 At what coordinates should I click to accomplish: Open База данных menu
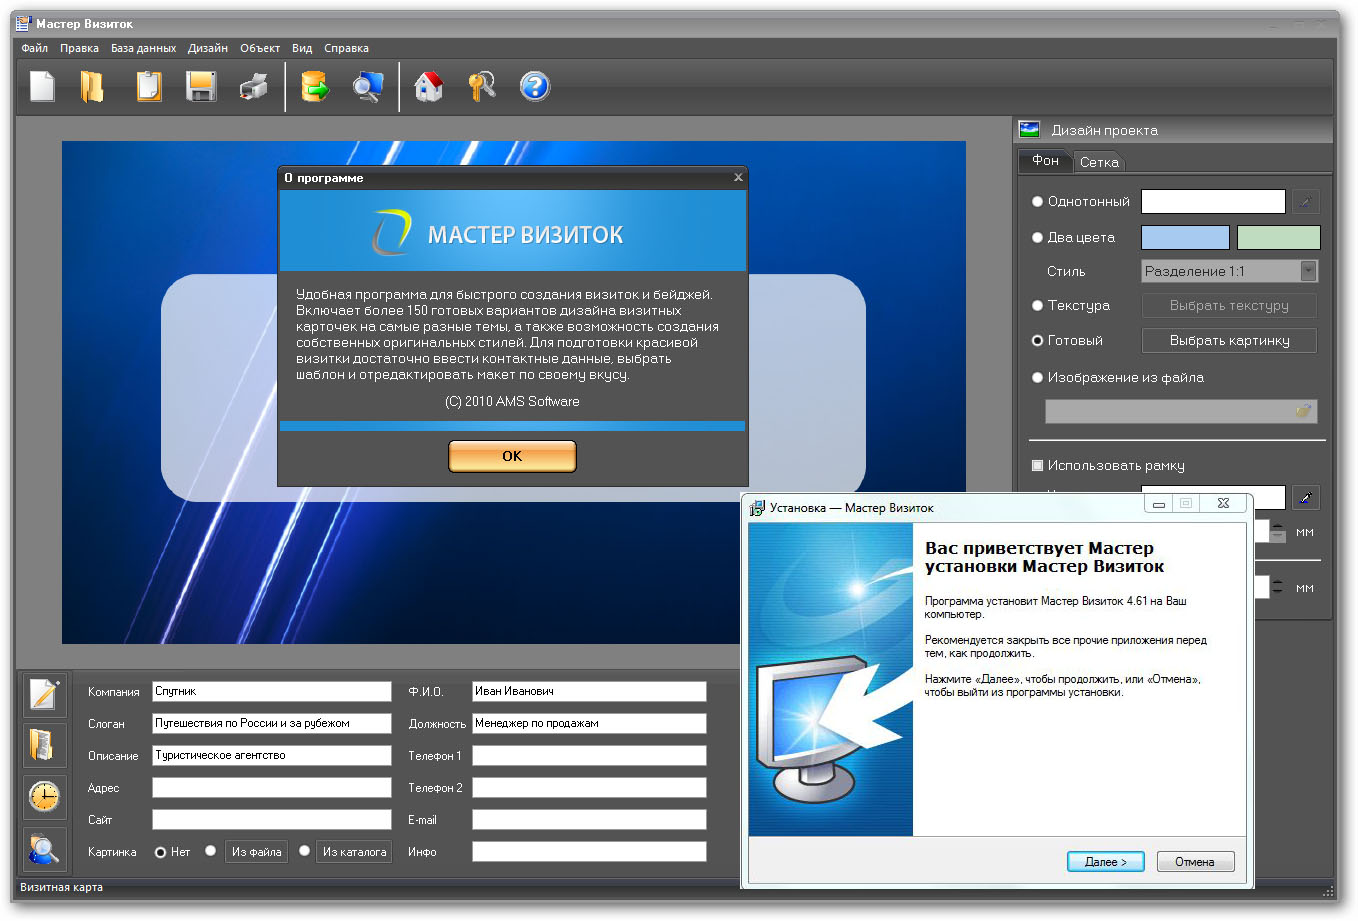point(143,48)
